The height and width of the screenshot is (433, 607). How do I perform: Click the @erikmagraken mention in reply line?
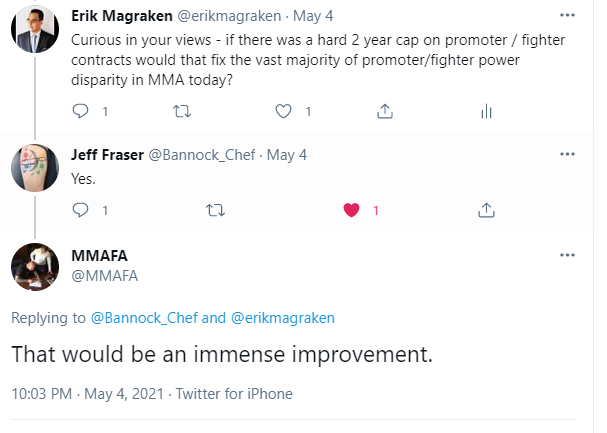(283, 318)
